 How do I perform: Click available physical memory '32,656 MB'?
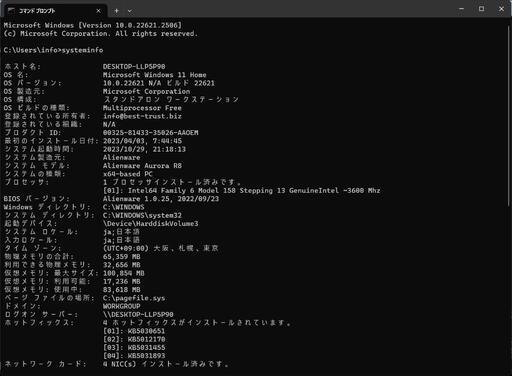tap(122, 265)
